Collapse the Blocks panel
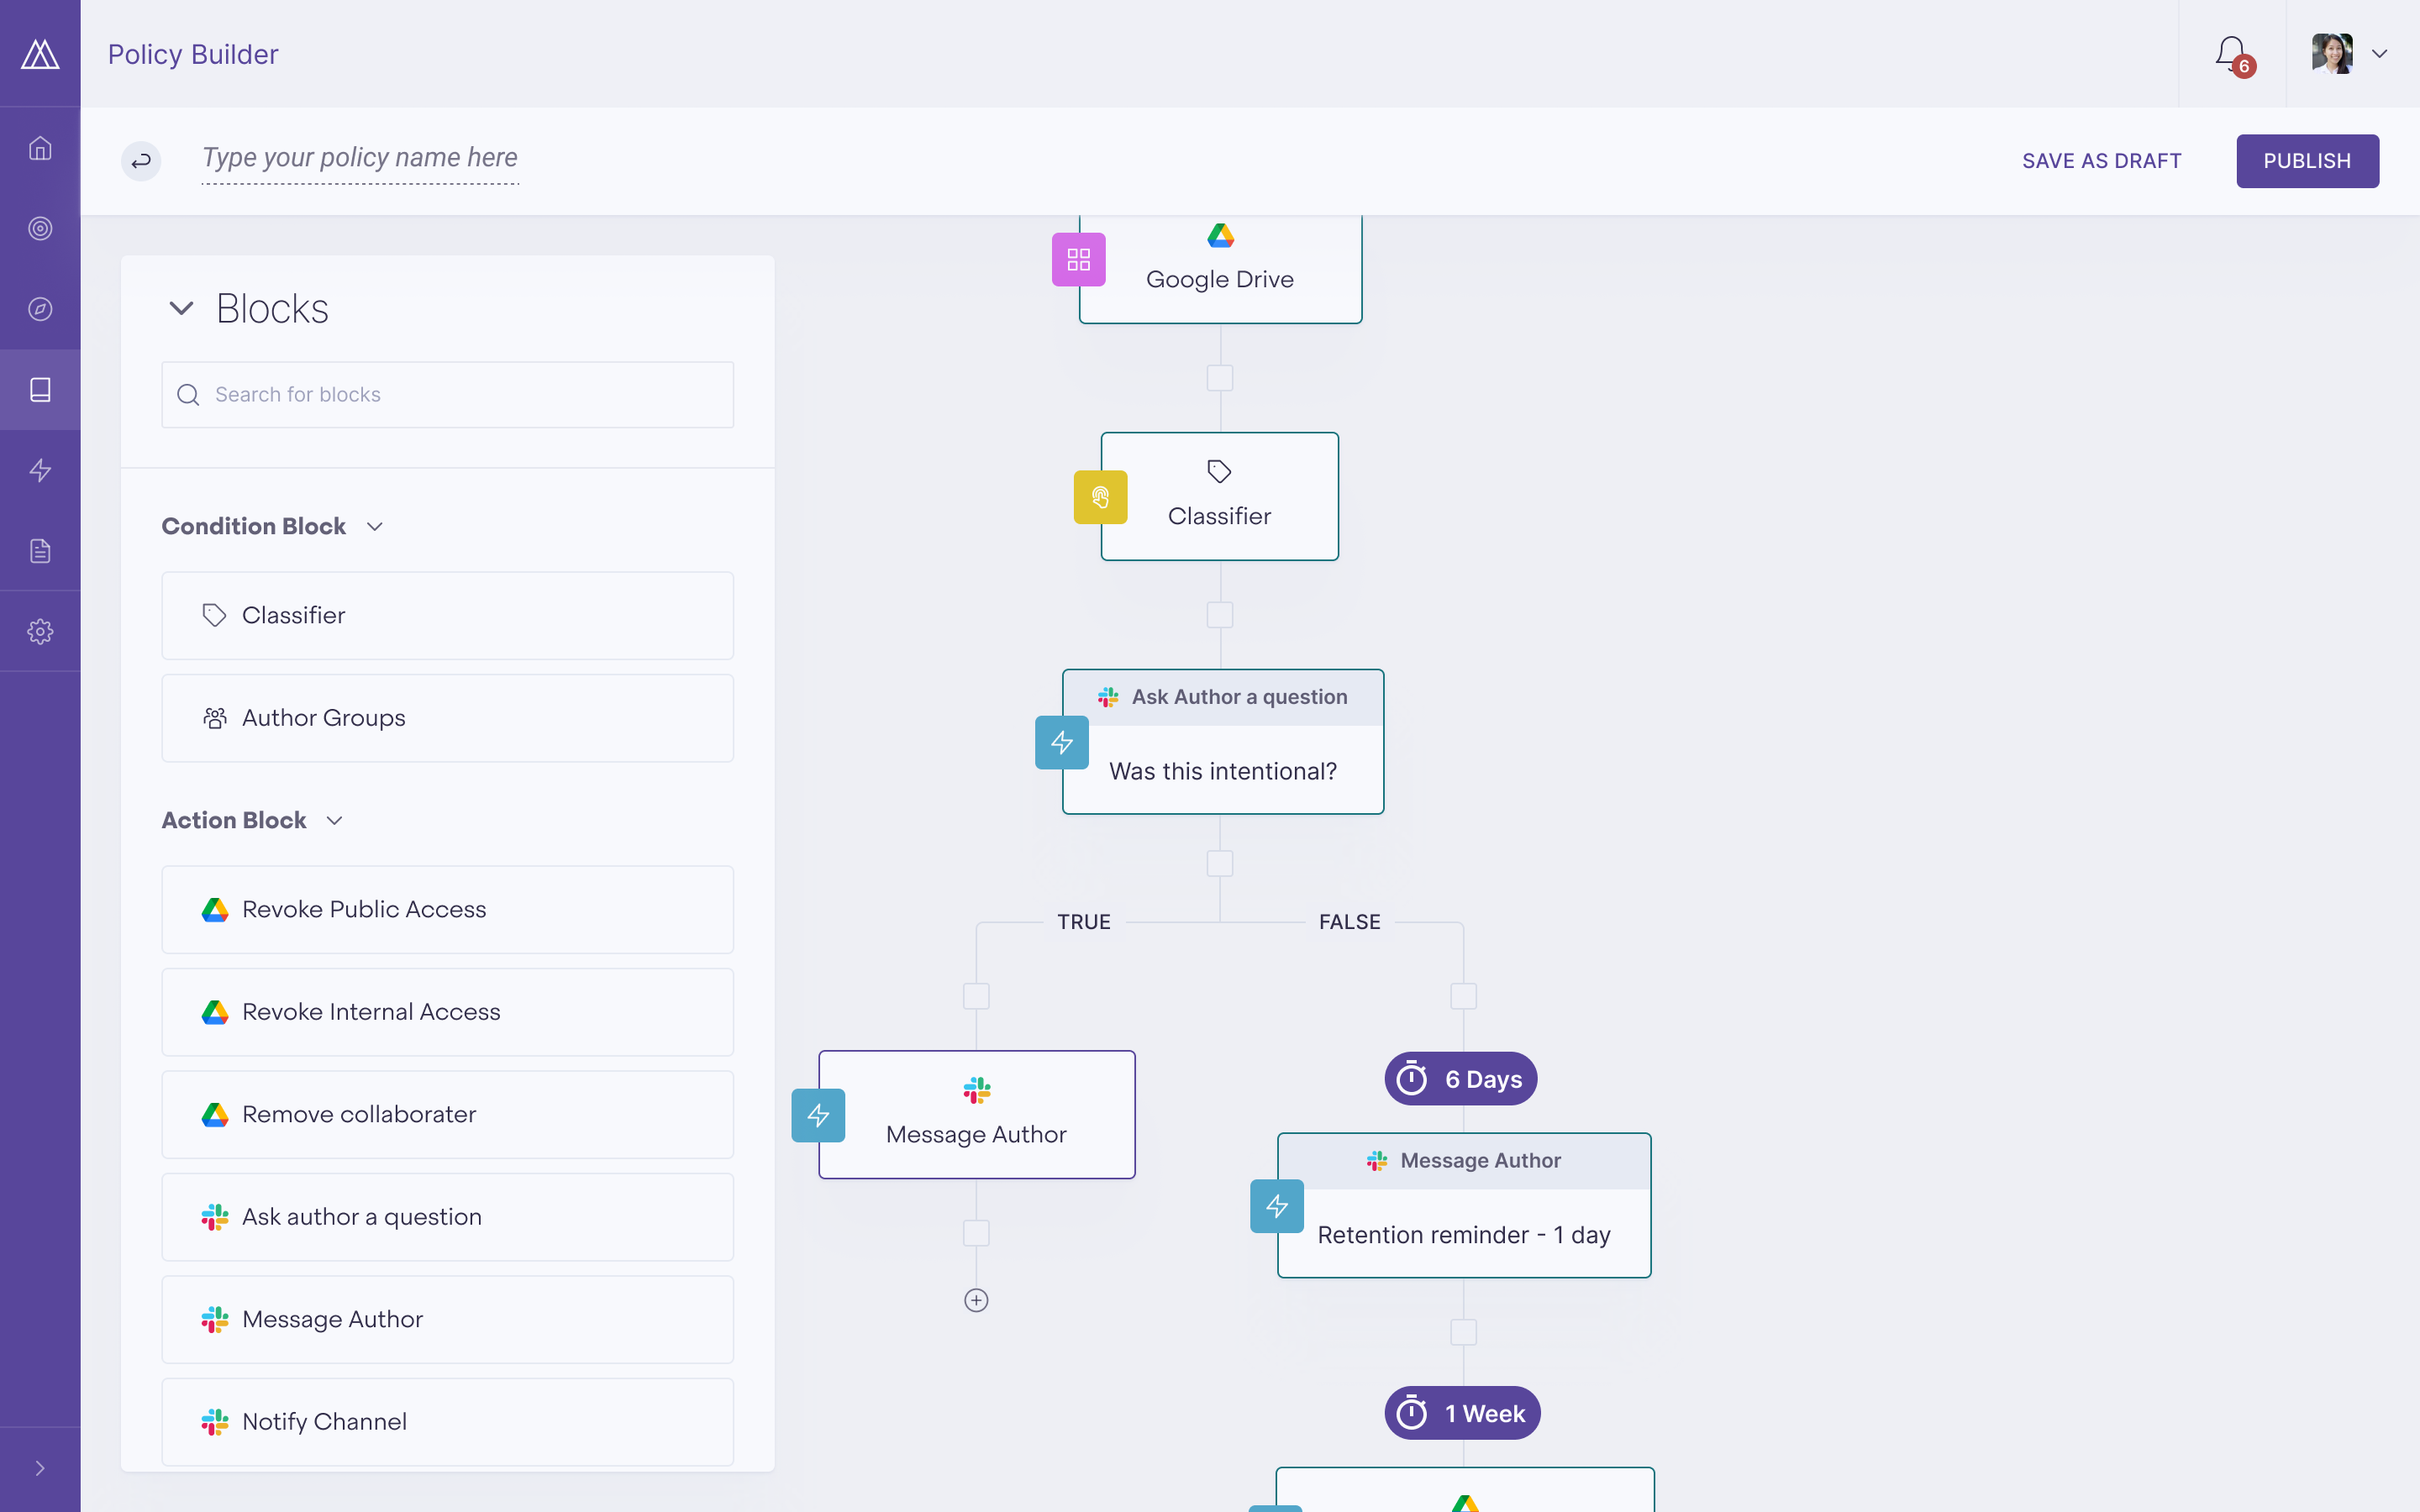 point(181,308)
